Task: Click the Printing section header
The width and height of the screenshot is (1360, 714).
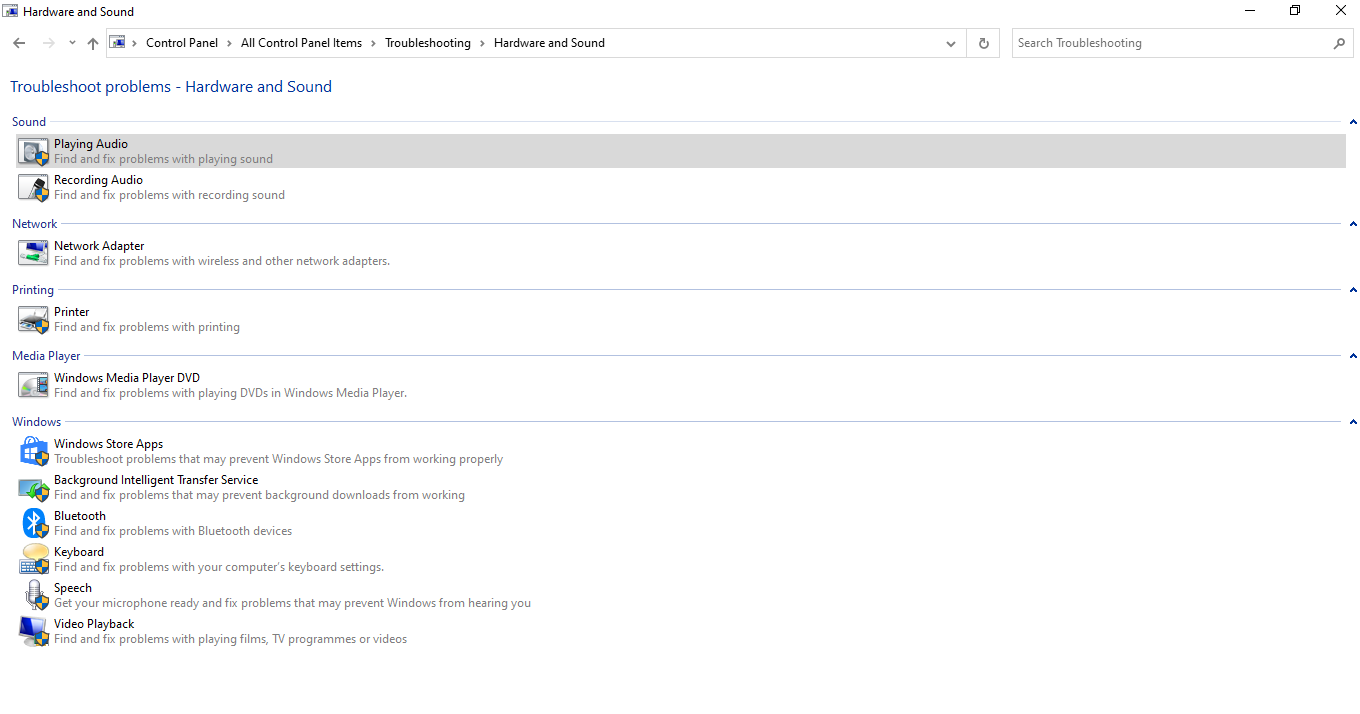Action: 33,290
